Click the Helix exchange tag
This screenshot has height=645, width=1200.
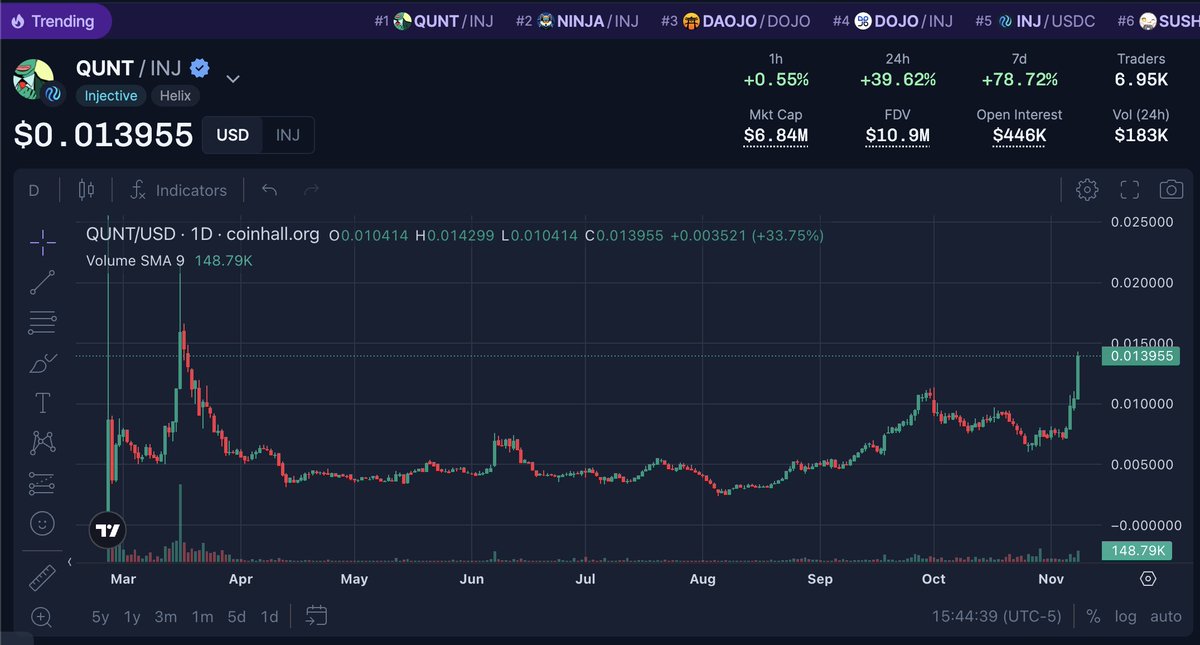[176, 96]
